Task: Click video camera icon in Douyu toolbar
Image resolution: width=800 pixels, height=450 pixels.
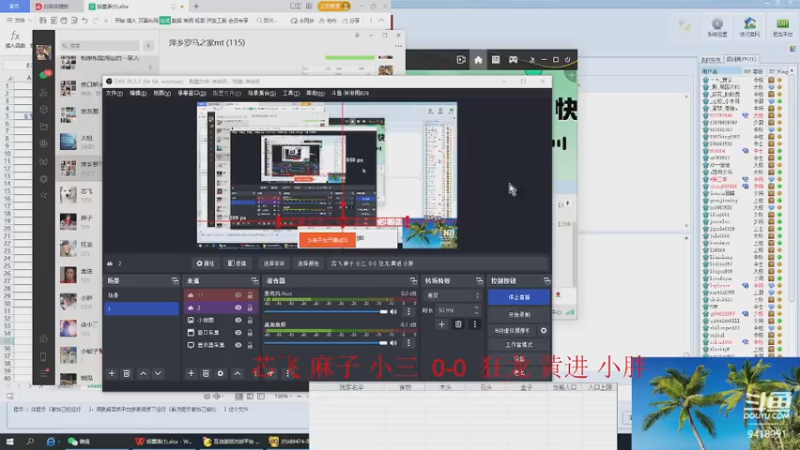Action: click(461, 60)
